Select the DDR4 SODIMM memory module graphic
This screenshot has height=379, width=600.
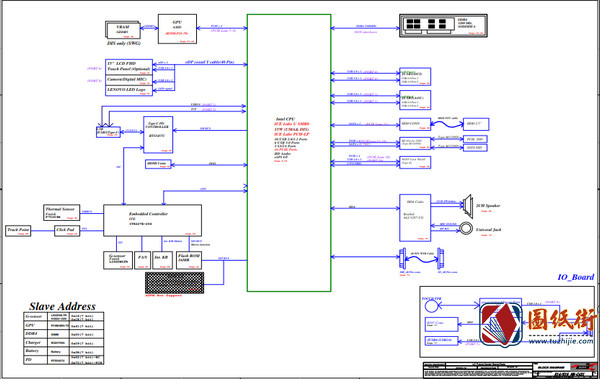(443, 26)
